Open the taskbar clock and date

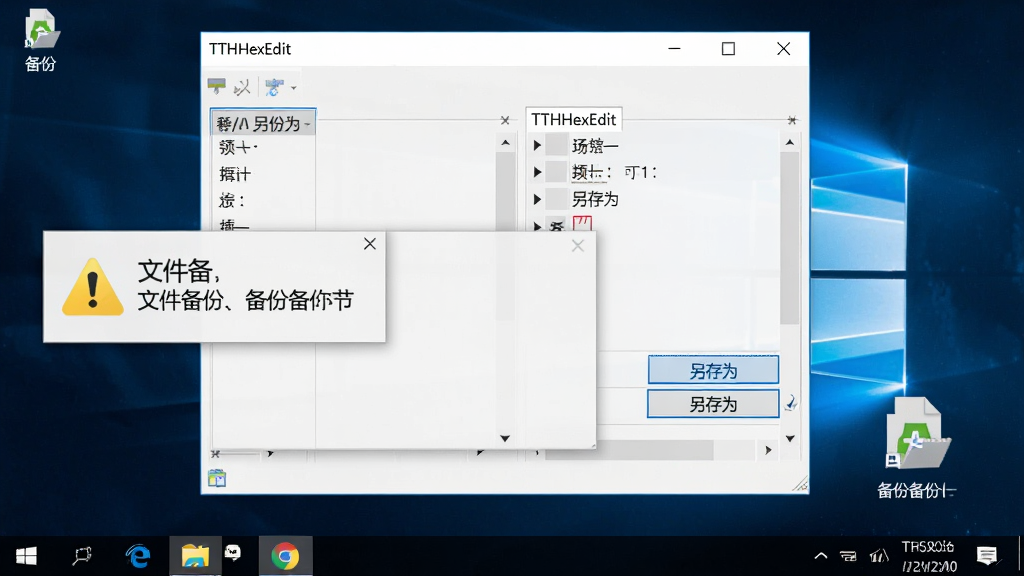coord(928,556)
